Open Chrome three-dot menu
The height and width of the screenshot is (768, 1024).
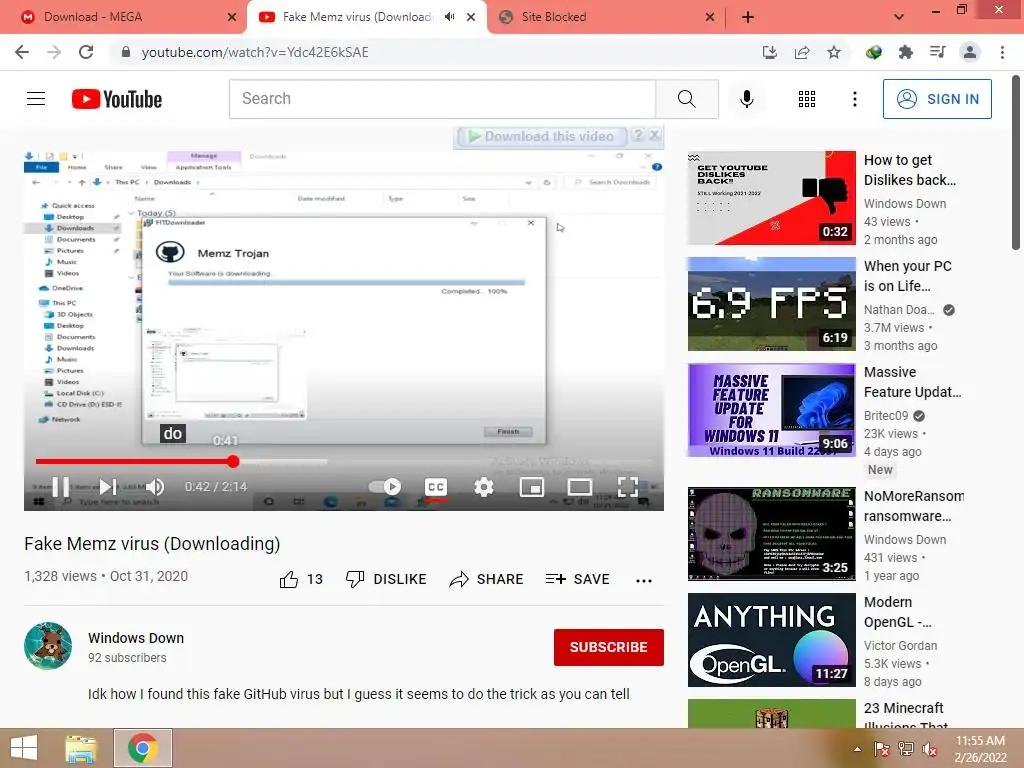tap(1002, 52)
